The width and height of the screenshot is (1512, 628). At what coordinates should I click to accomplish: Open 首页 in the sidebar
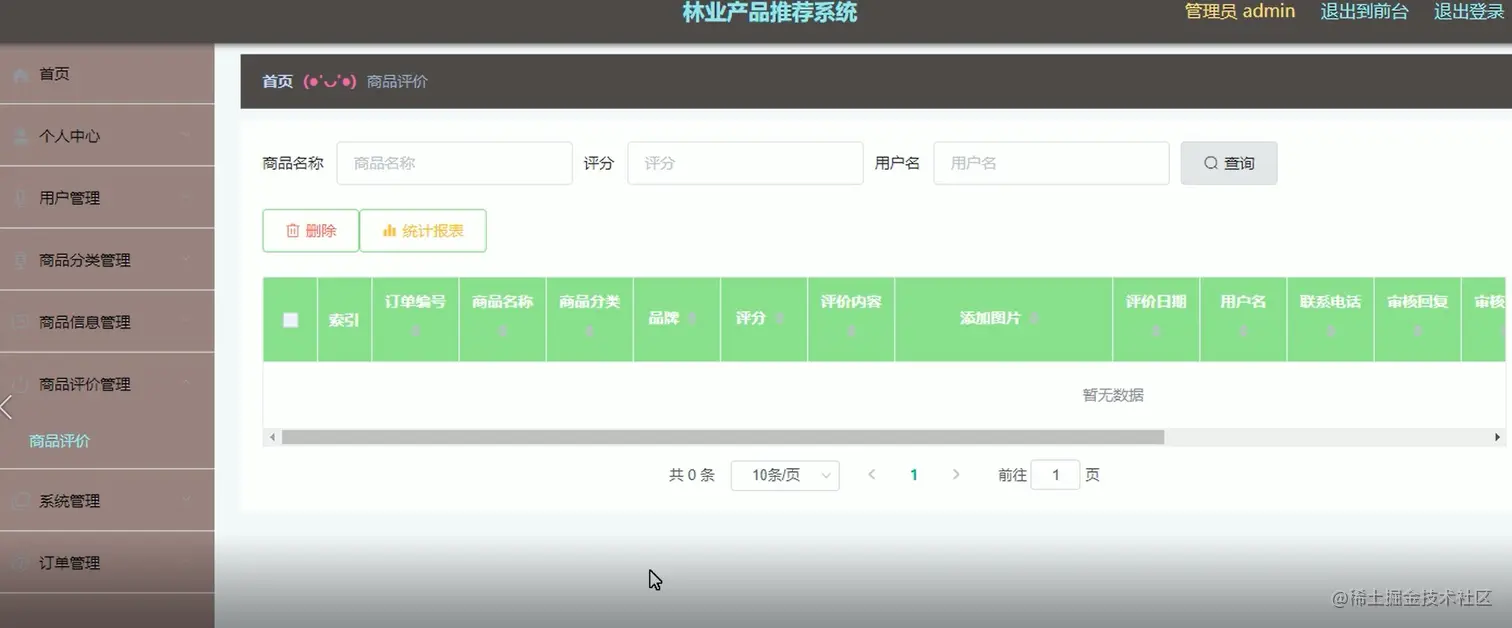pos(107,74)
